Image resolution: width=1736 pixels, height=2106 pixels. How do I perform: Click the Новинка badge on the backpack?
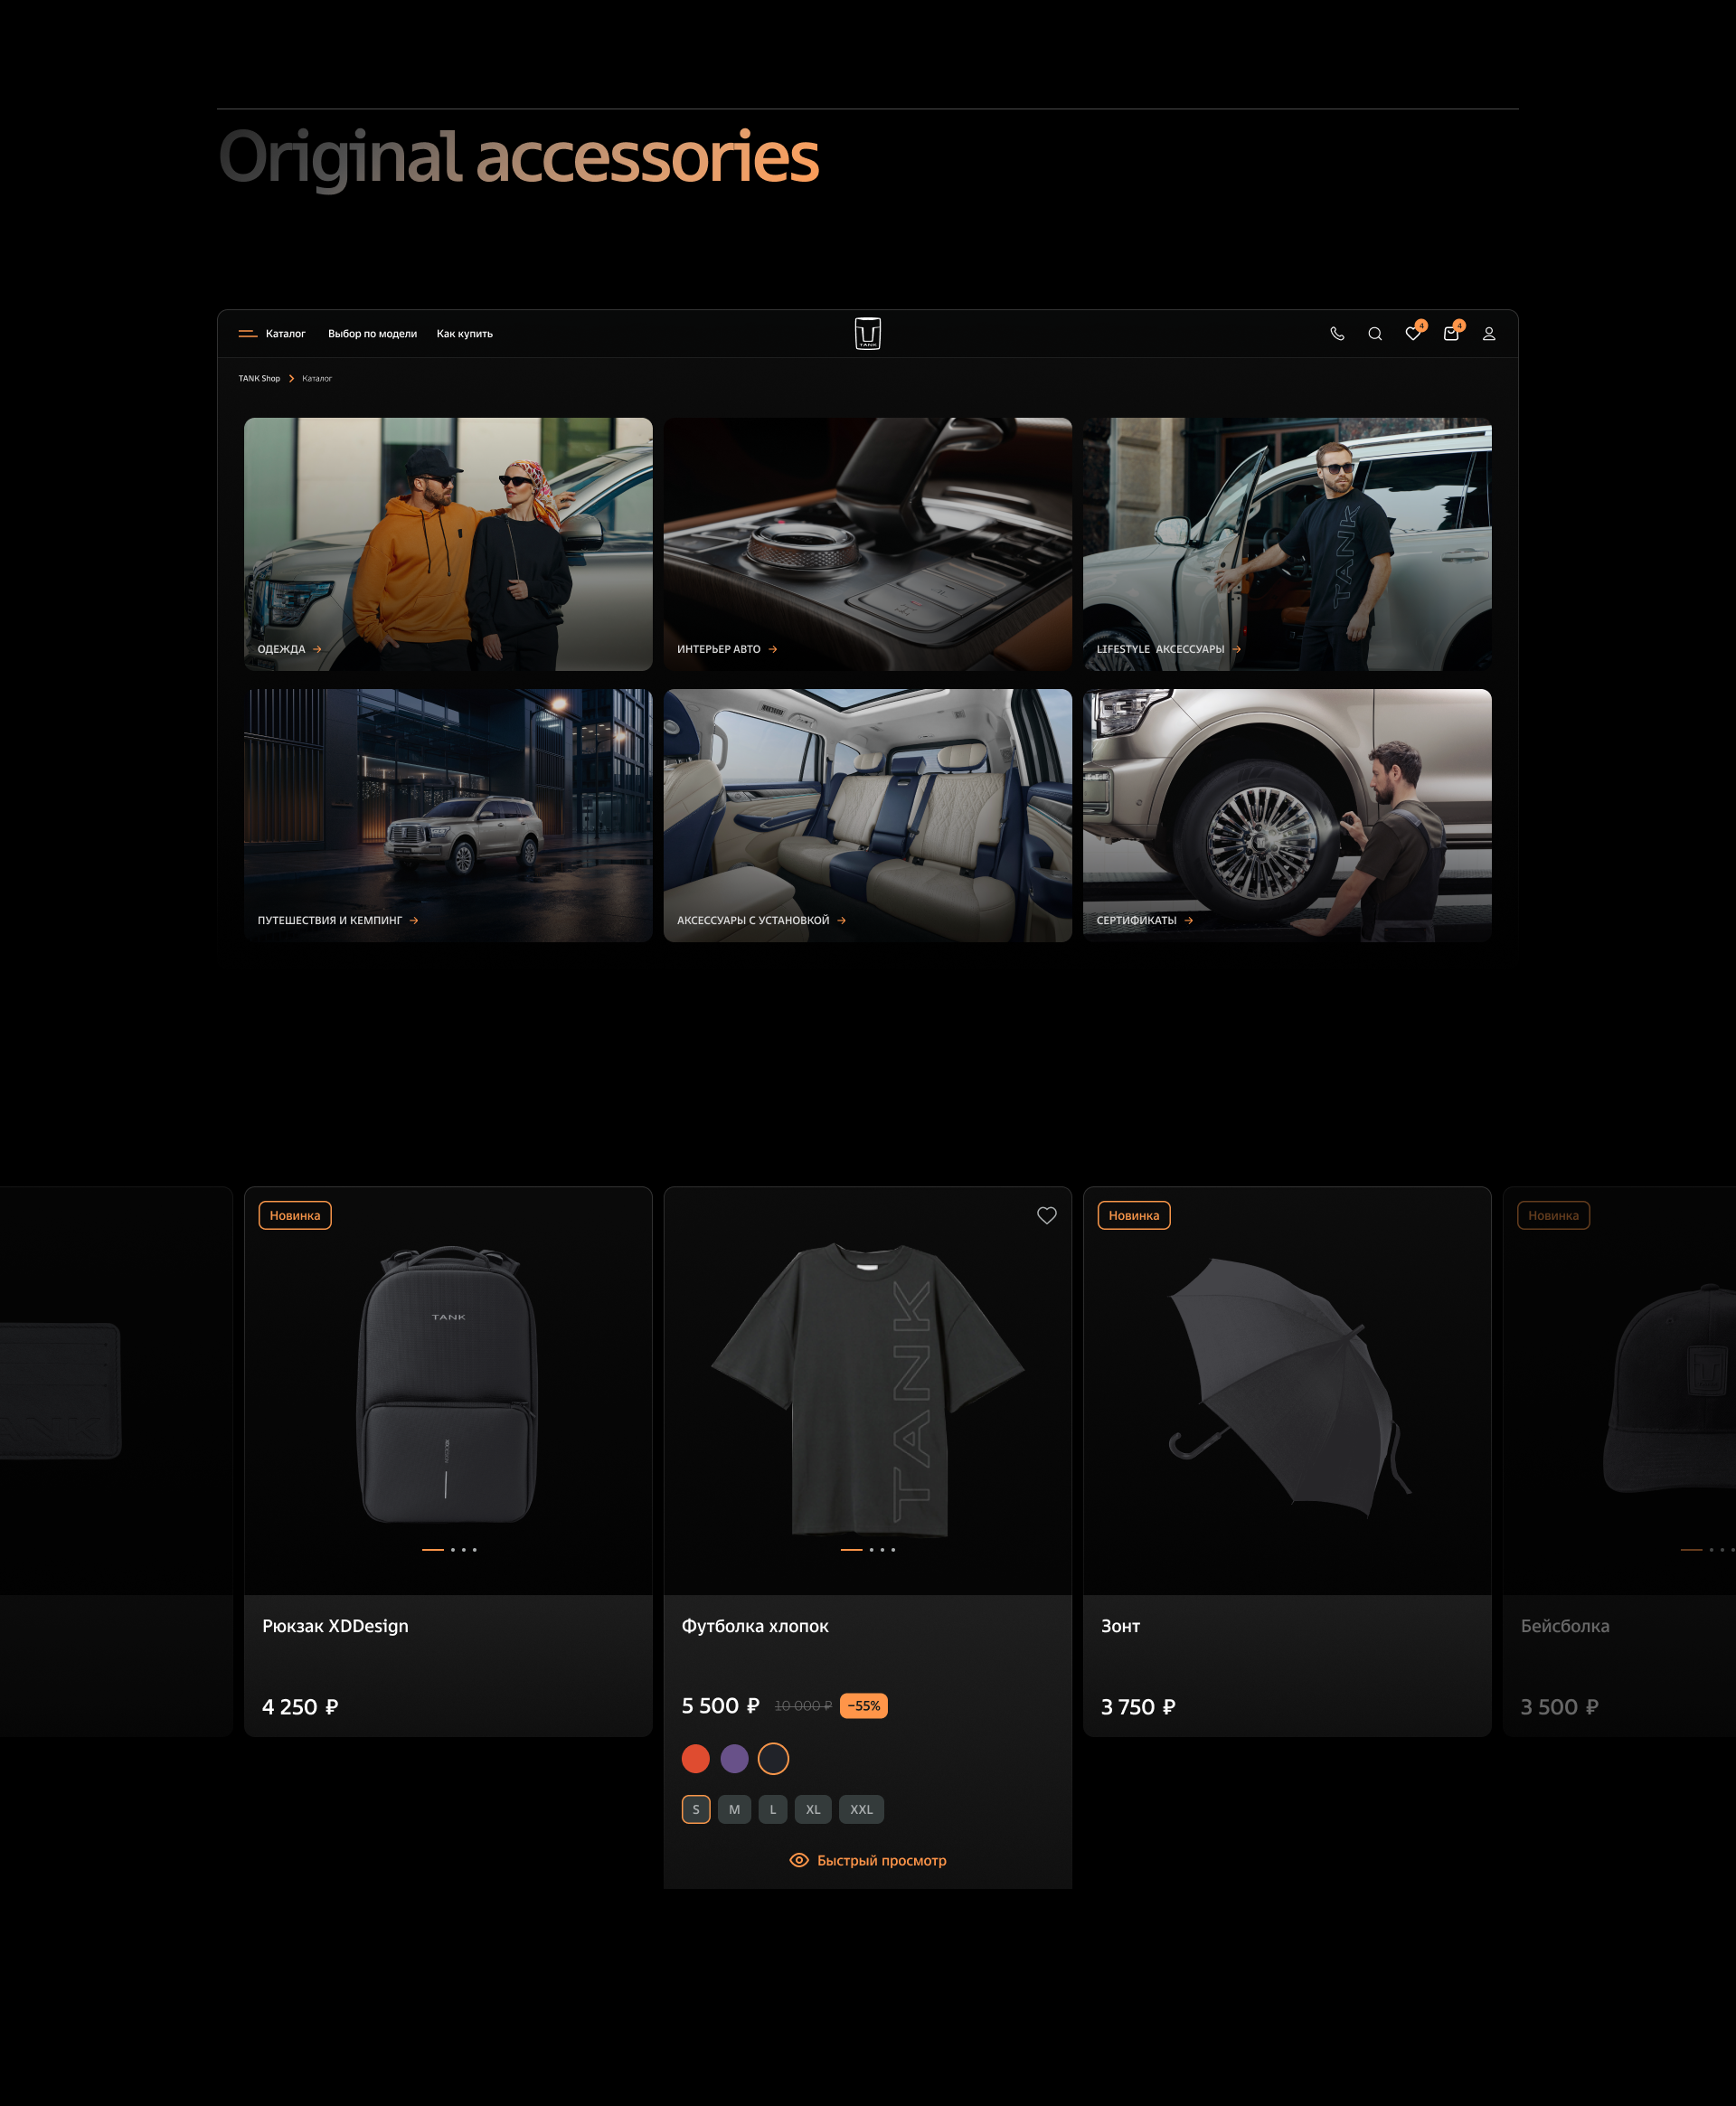click(x=295, y=1215)
